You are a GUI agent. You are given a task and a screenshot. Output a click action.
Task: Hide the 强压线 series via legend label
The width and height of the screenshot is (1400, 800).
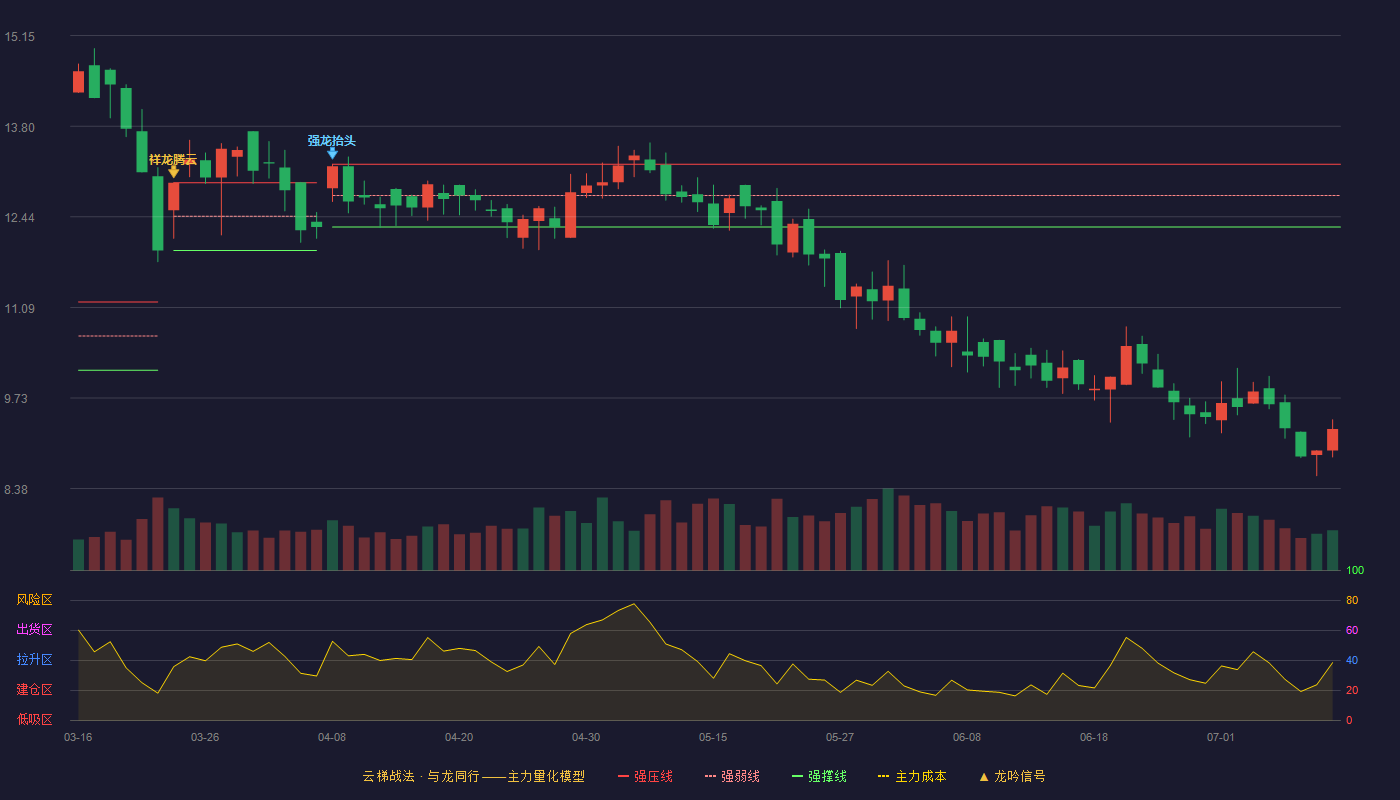[x=653, y=776]
